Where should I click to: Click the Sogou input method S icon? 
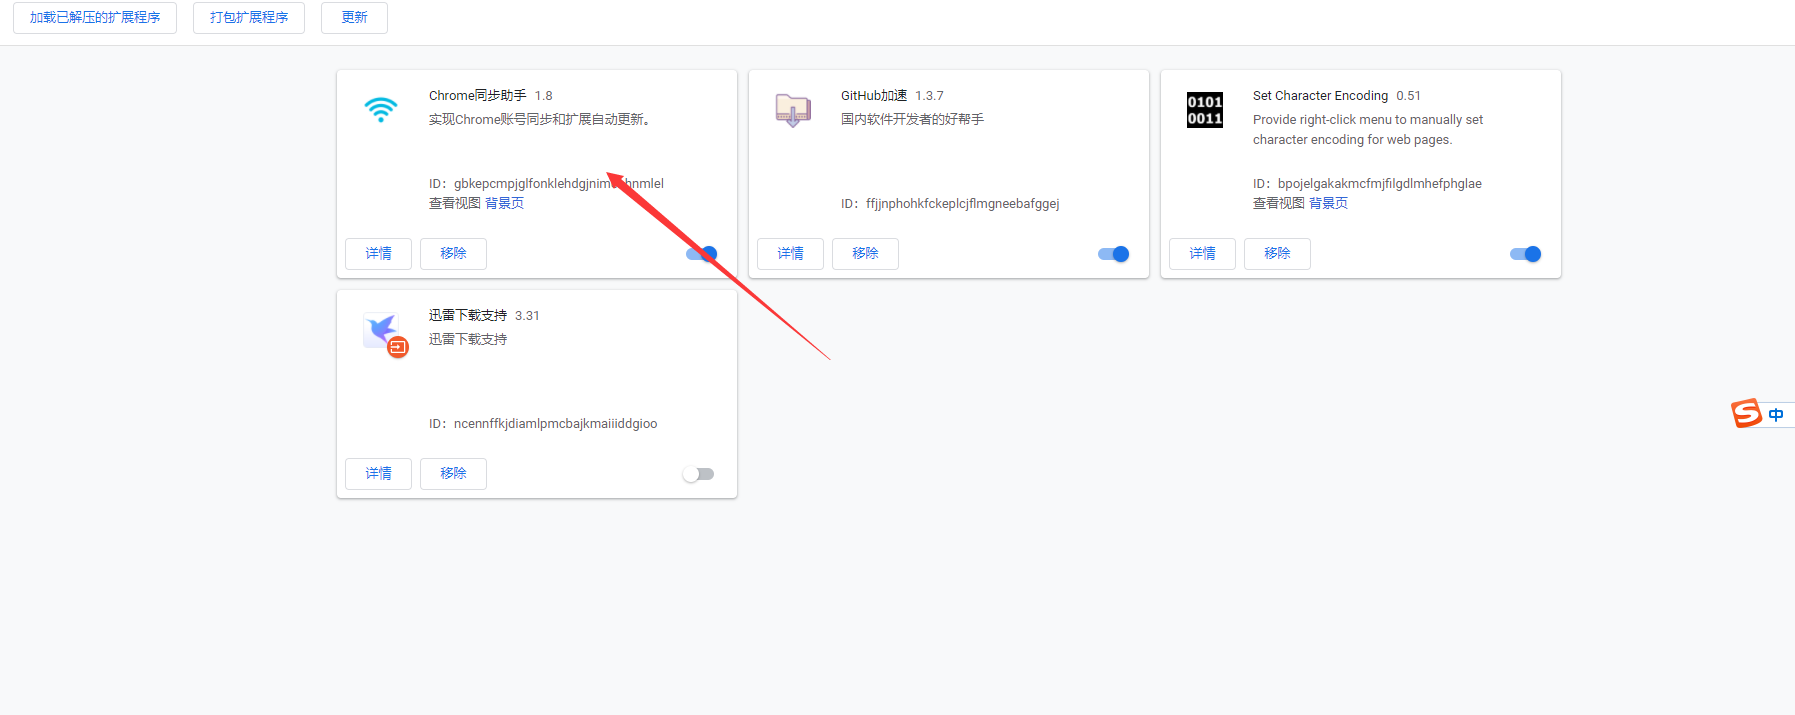point(1746,413)
